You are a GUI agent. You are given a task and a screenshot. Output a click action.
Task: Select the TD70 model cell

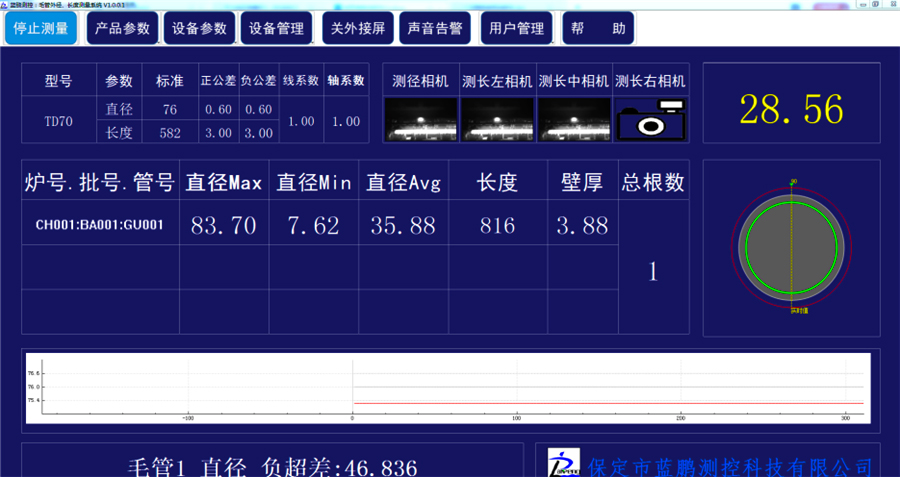pyautogui.click(x=58, y=121)
